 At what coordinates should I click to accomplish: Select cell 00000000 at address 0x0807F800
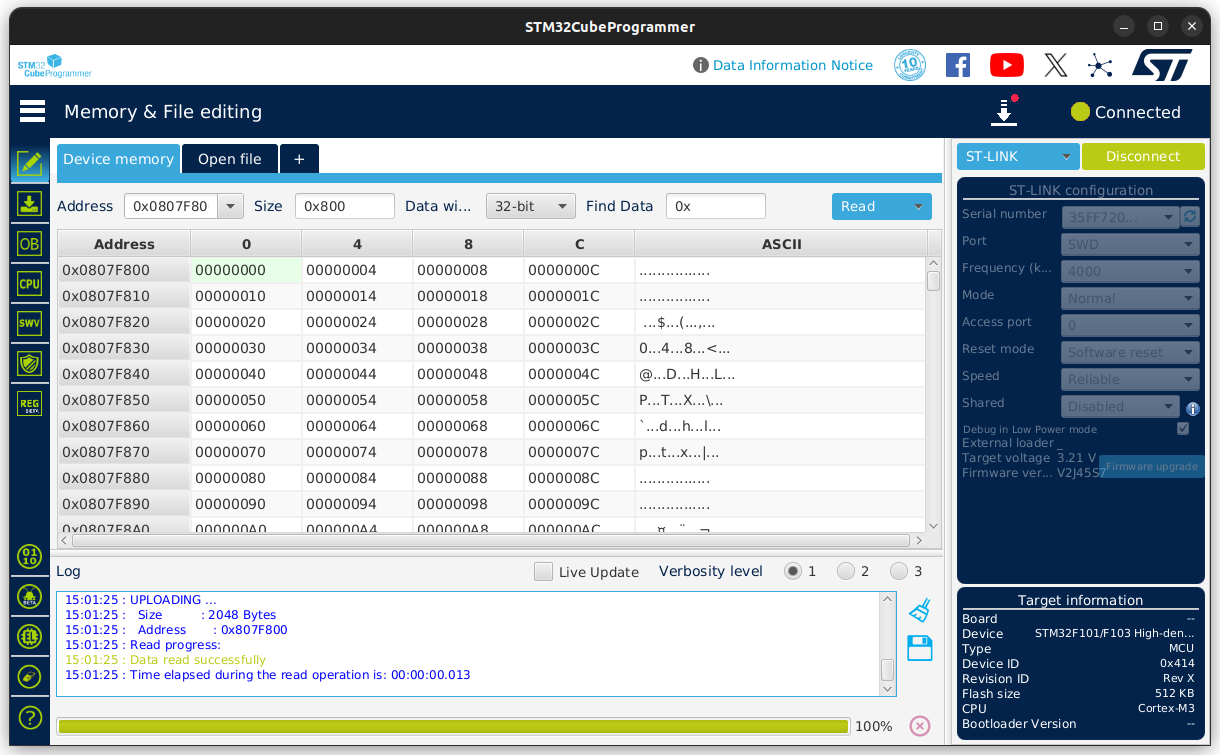(x=246, y=270)
